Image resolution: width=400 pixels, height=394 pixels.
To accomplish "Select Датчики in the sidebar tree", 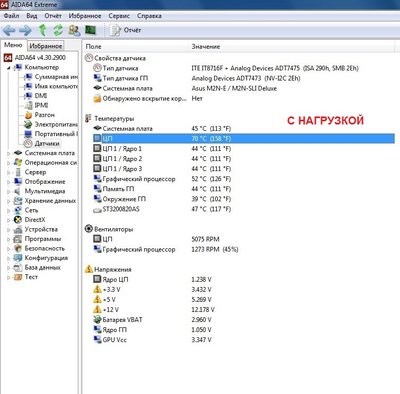I will click(47, 143).
